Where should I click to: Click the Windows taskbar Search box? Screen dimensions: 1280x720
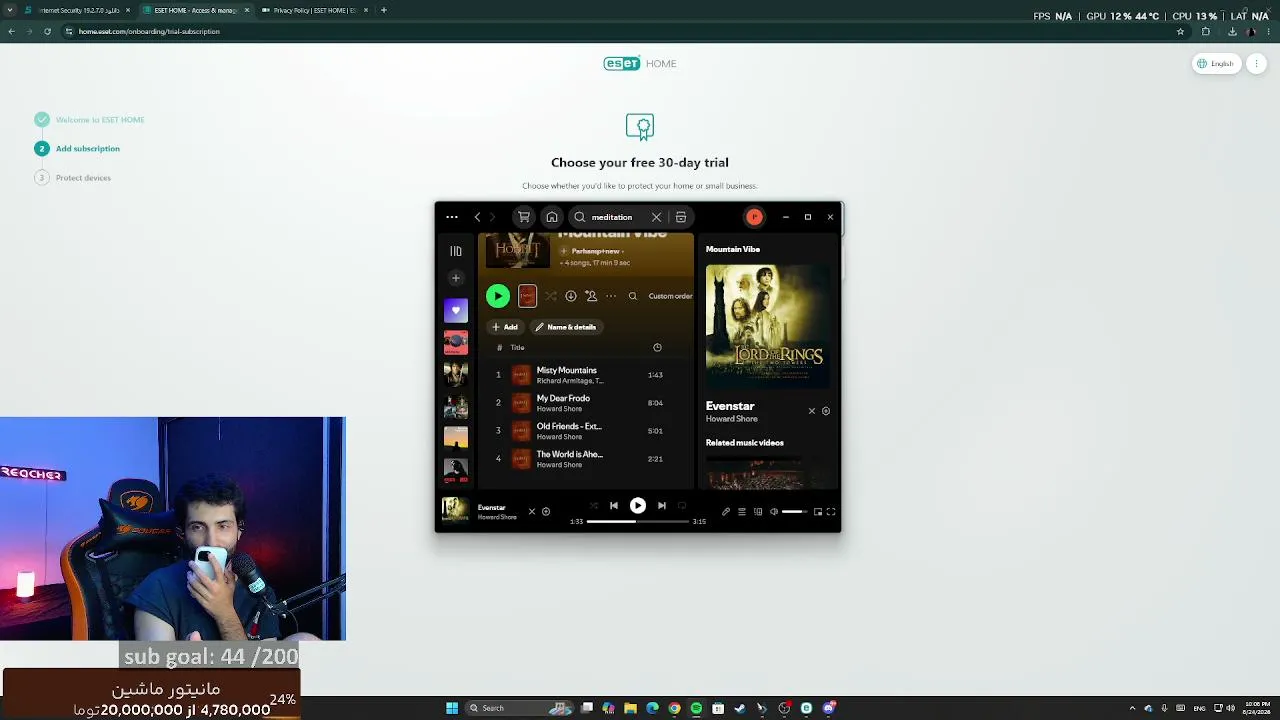(x=520, y=708)
